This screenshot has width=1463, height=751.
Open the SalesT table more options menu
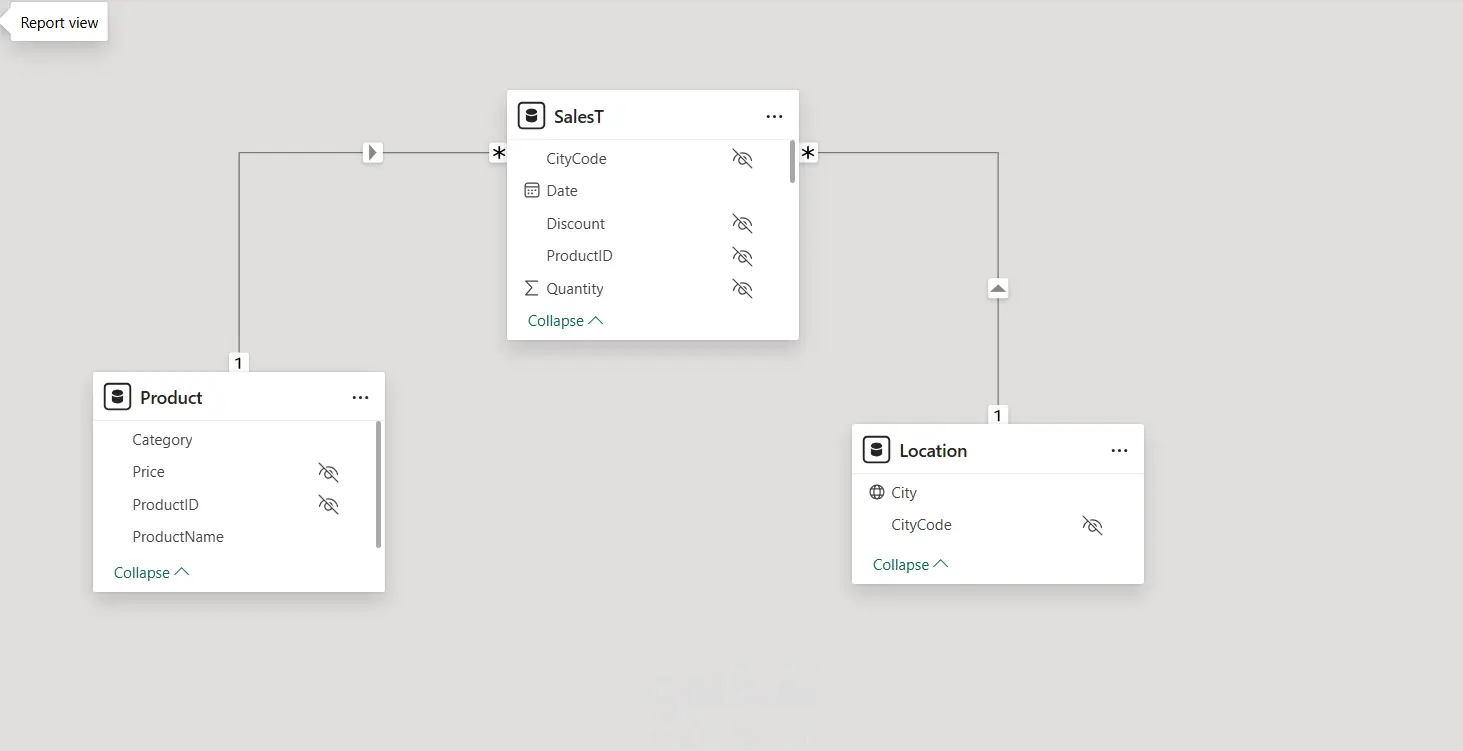774,117
